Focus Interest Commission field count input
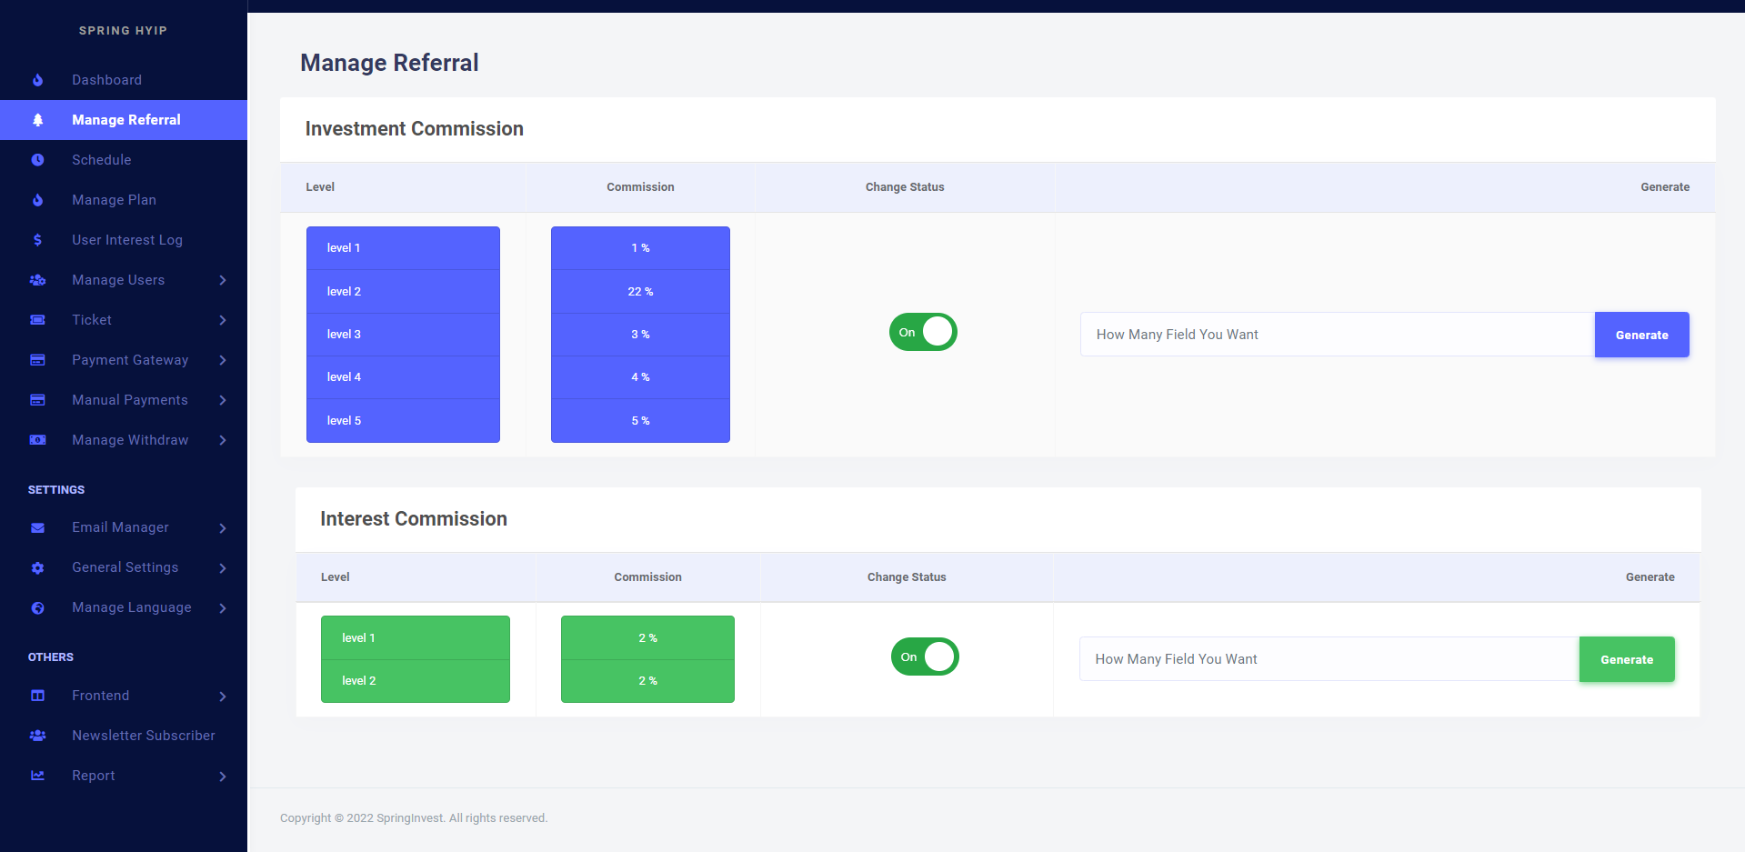The width and height of the screenshot is (1745, 852). (x=1328, y=660)
